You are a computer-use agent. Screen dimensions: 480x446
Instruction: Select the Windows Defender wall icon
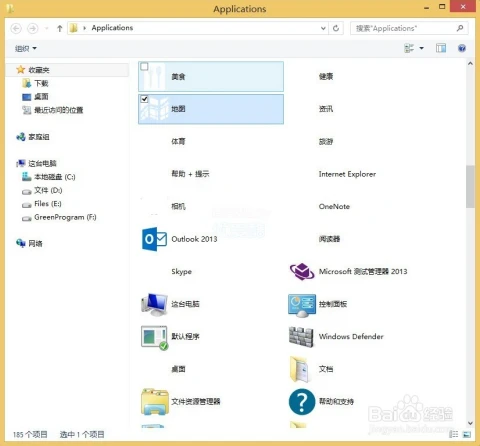[x=301, y=337]
